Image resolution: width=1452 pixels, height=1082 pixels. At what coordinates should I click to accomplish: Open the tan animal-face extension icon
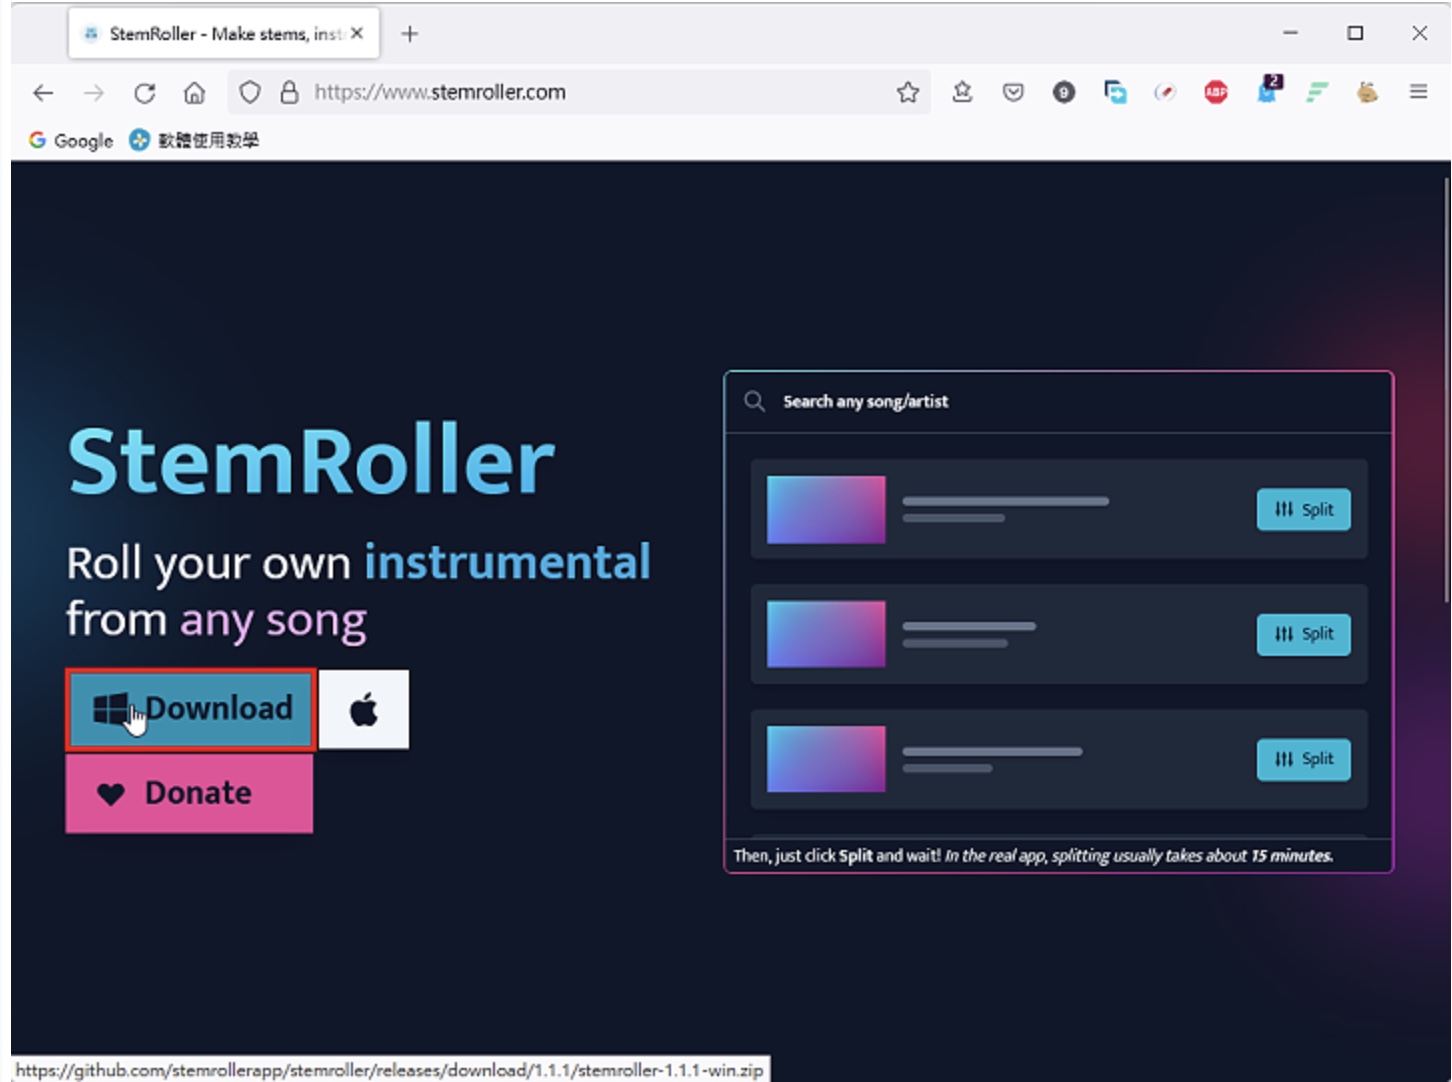pyautogui.click(x=1367, y=93)
